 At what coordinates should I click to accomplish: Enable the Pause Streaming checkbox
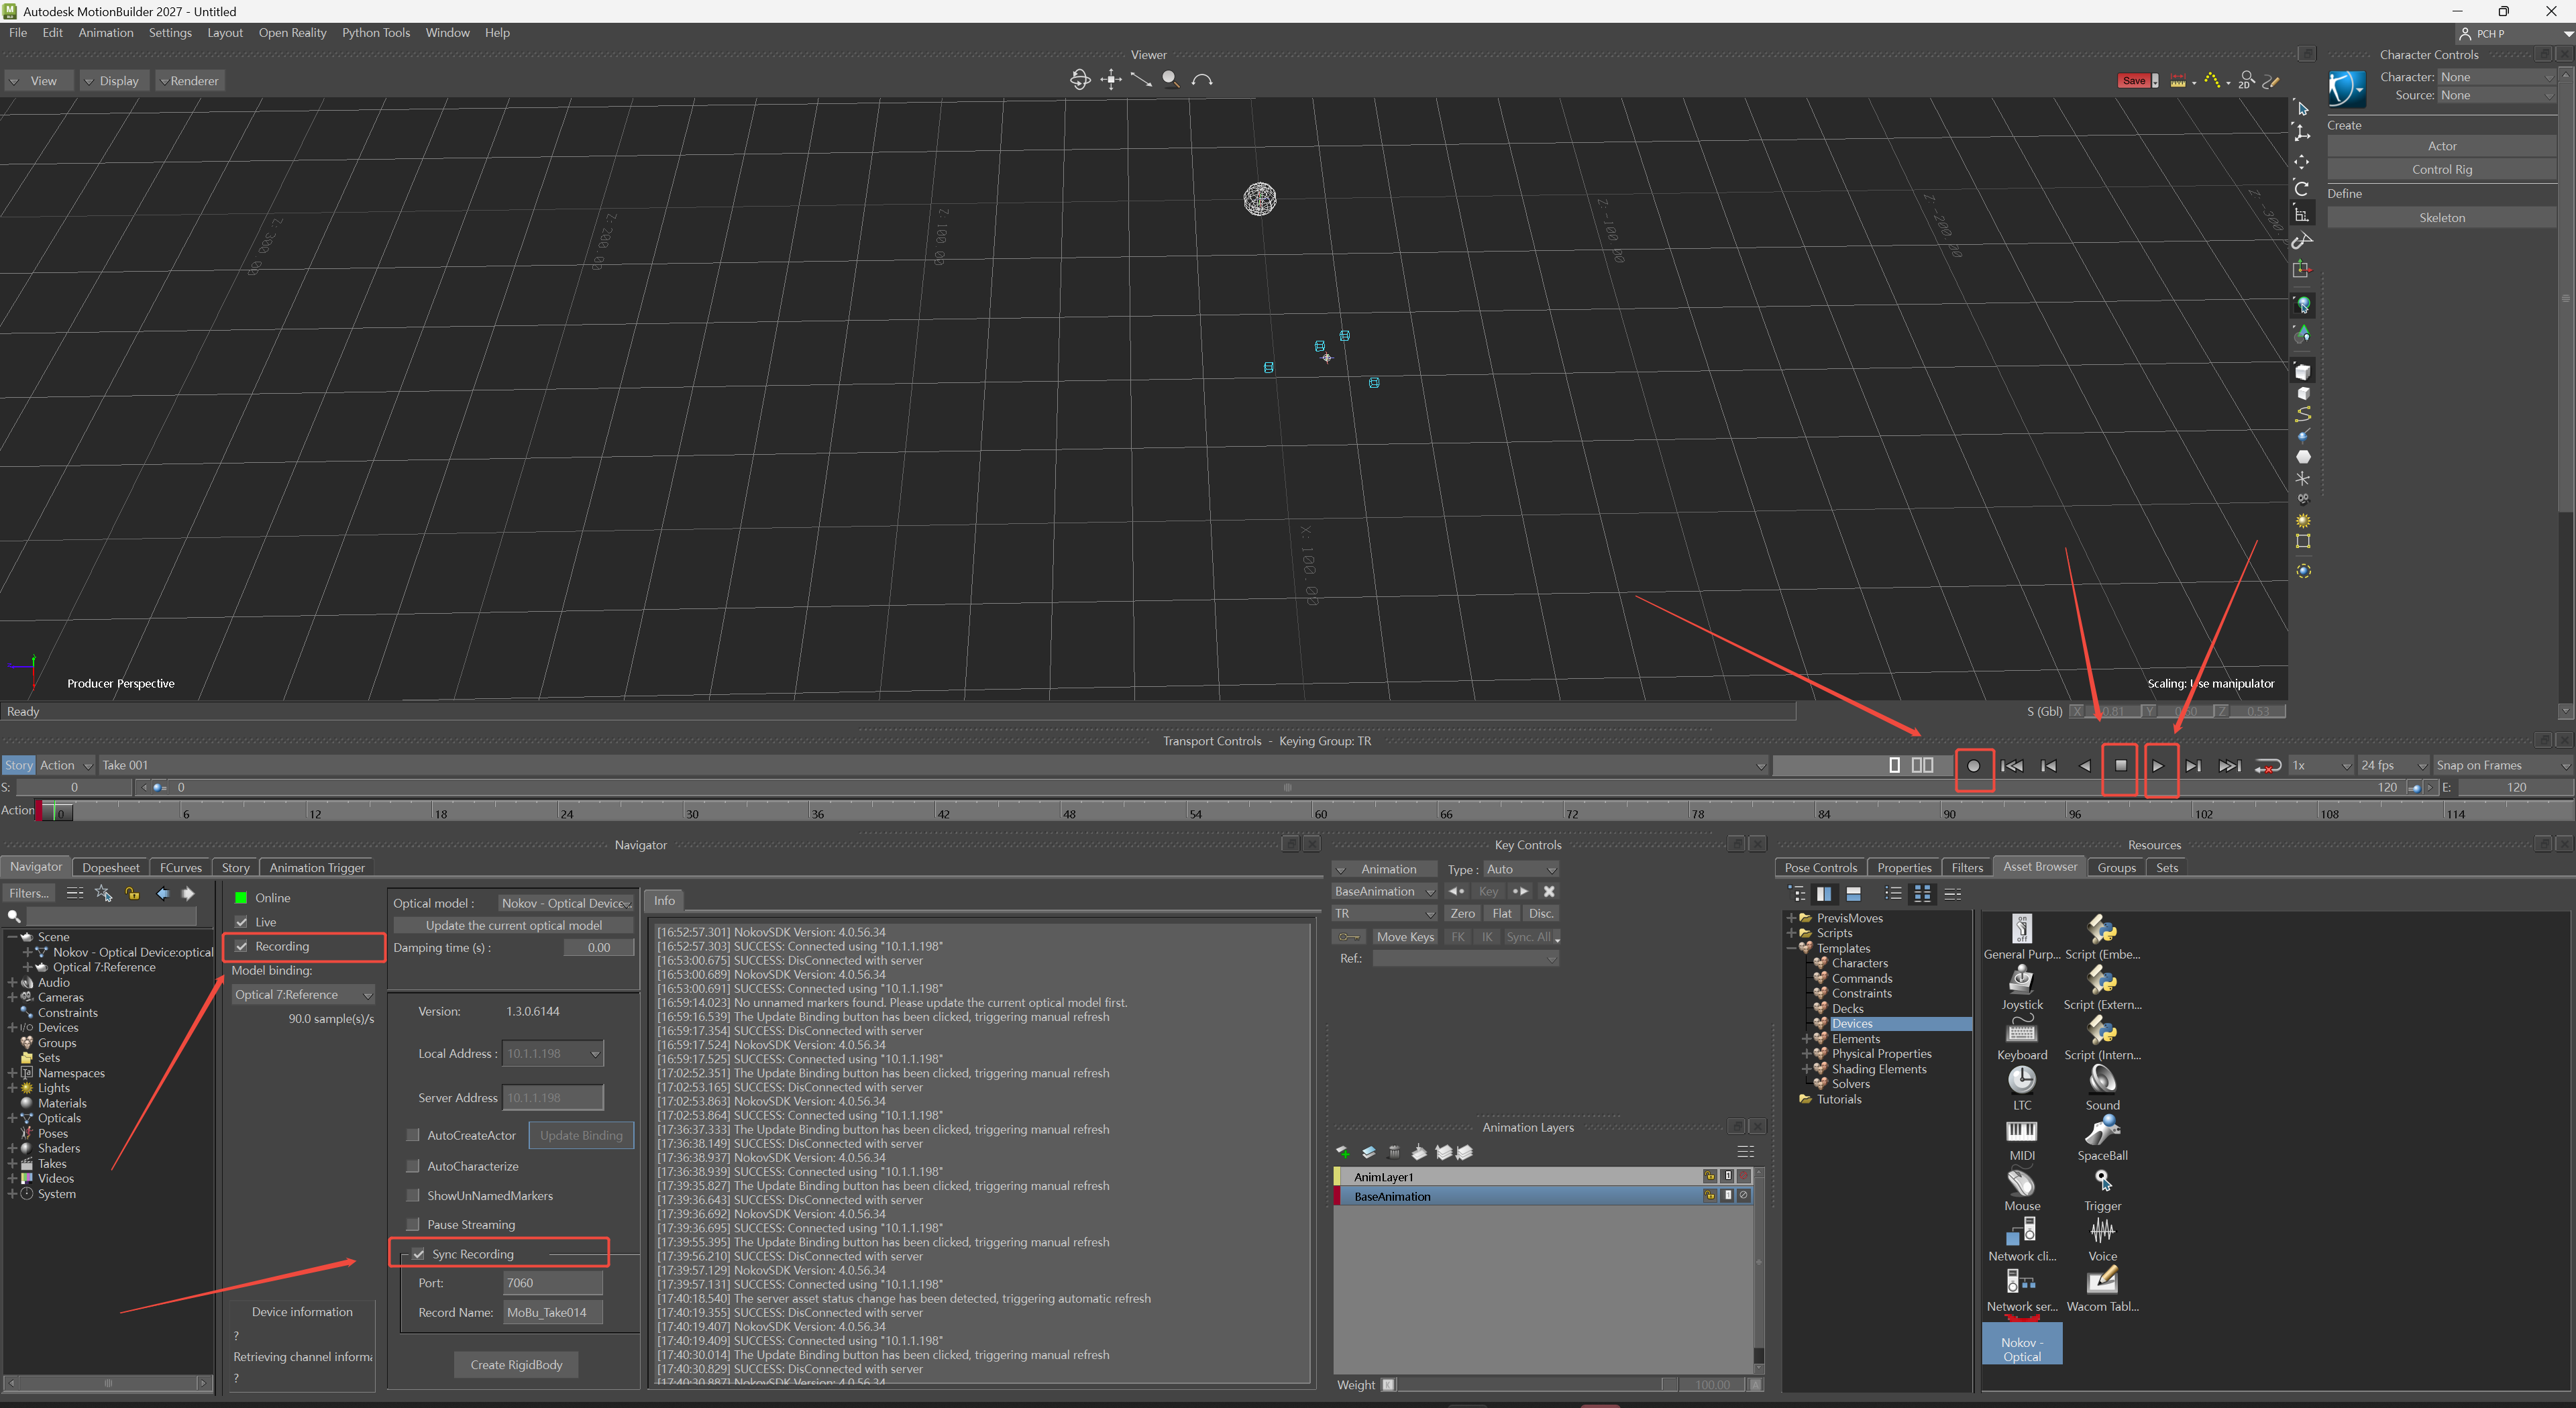click(x=412, y=1224)
